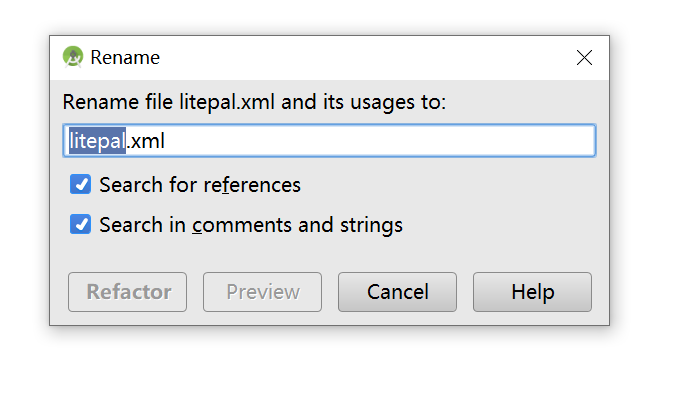Click the Android Studio icon in title bar
Screen dimensions: 687x401
click(x=73, y=57)
